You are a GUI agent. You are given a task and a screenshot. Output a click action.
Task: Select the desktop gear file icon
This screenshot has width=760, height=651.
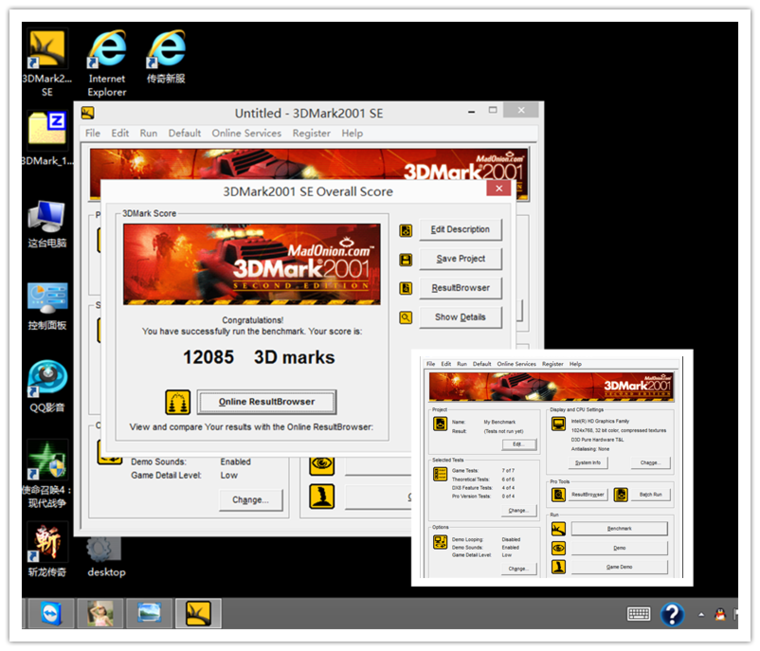(105, 556)
